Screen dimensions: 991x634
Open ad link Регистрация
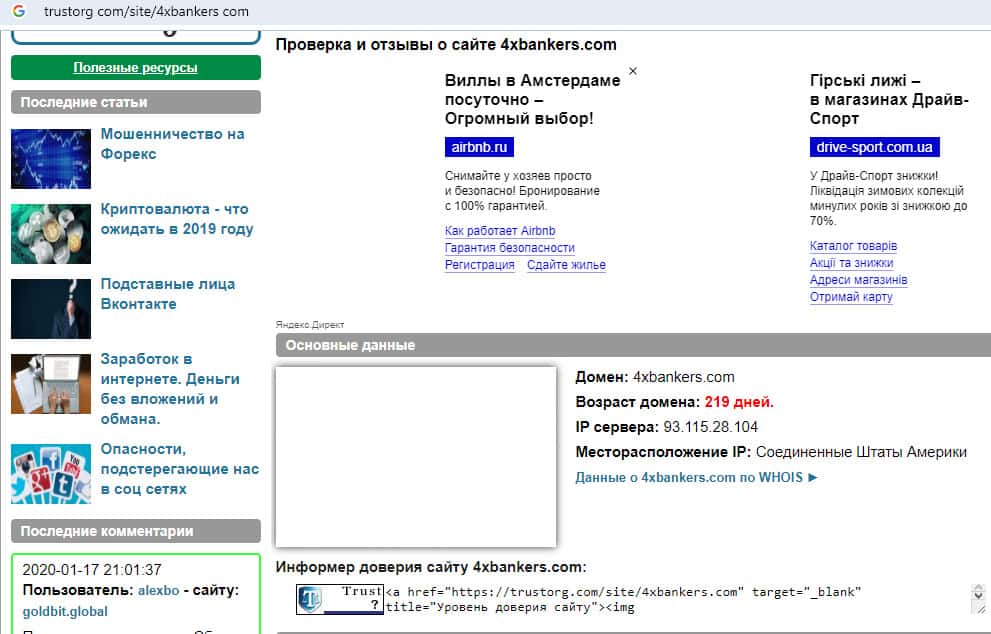click(x=480, y=265)
